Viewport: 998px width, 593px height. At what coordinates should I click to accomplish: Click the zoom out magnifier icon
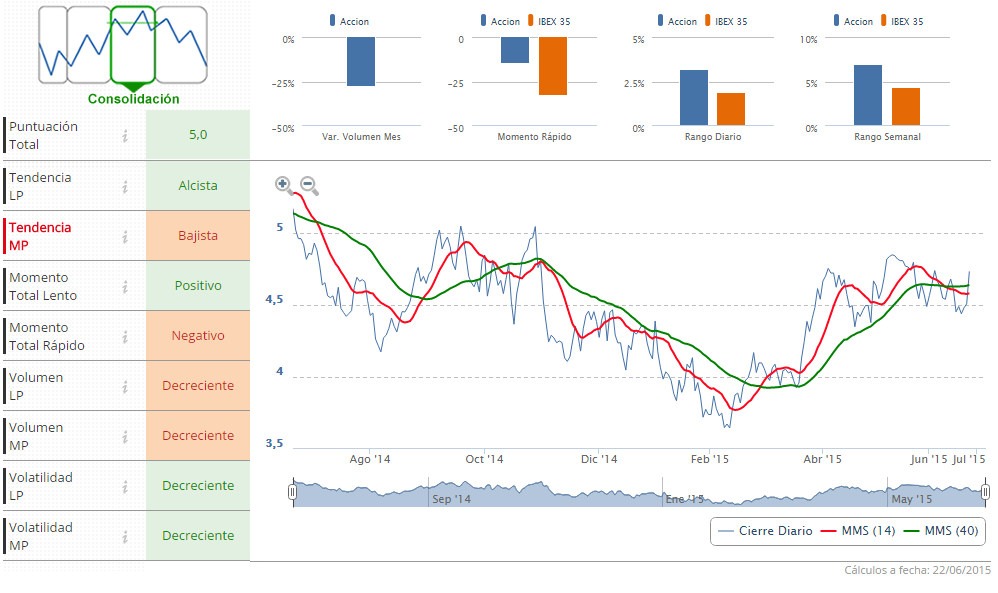point(309,185)
